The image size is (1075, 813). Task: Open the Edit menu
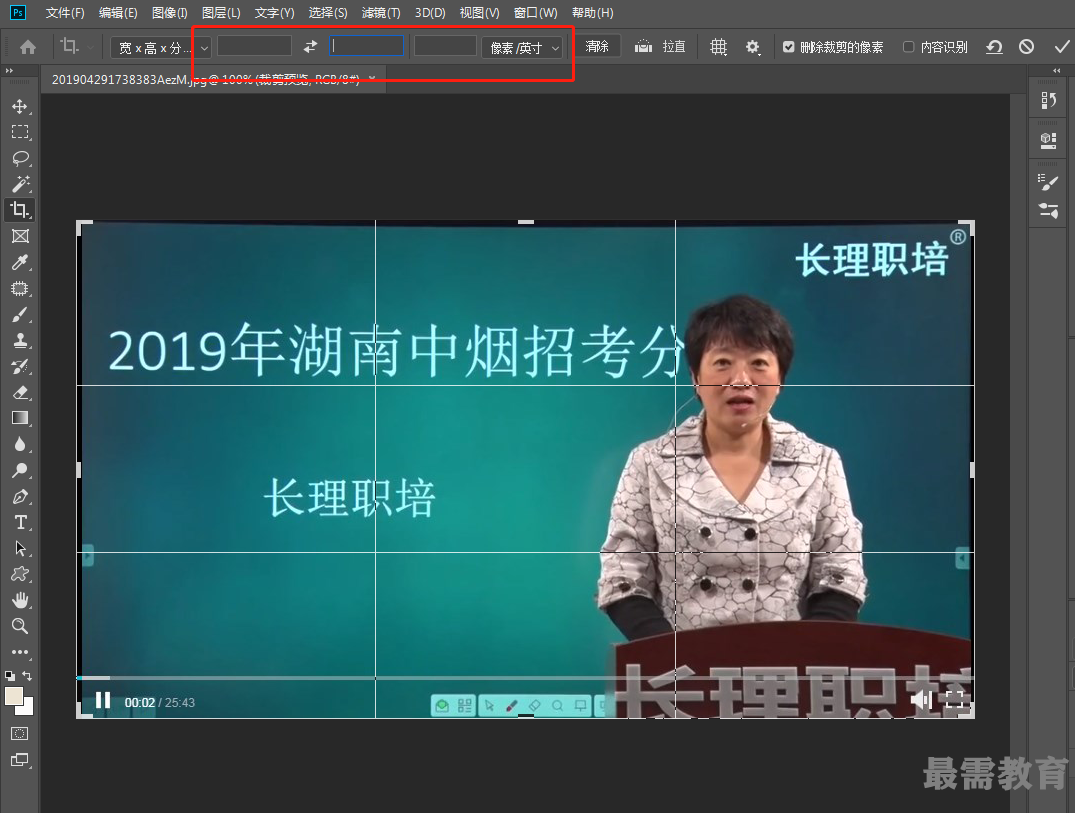117,12
